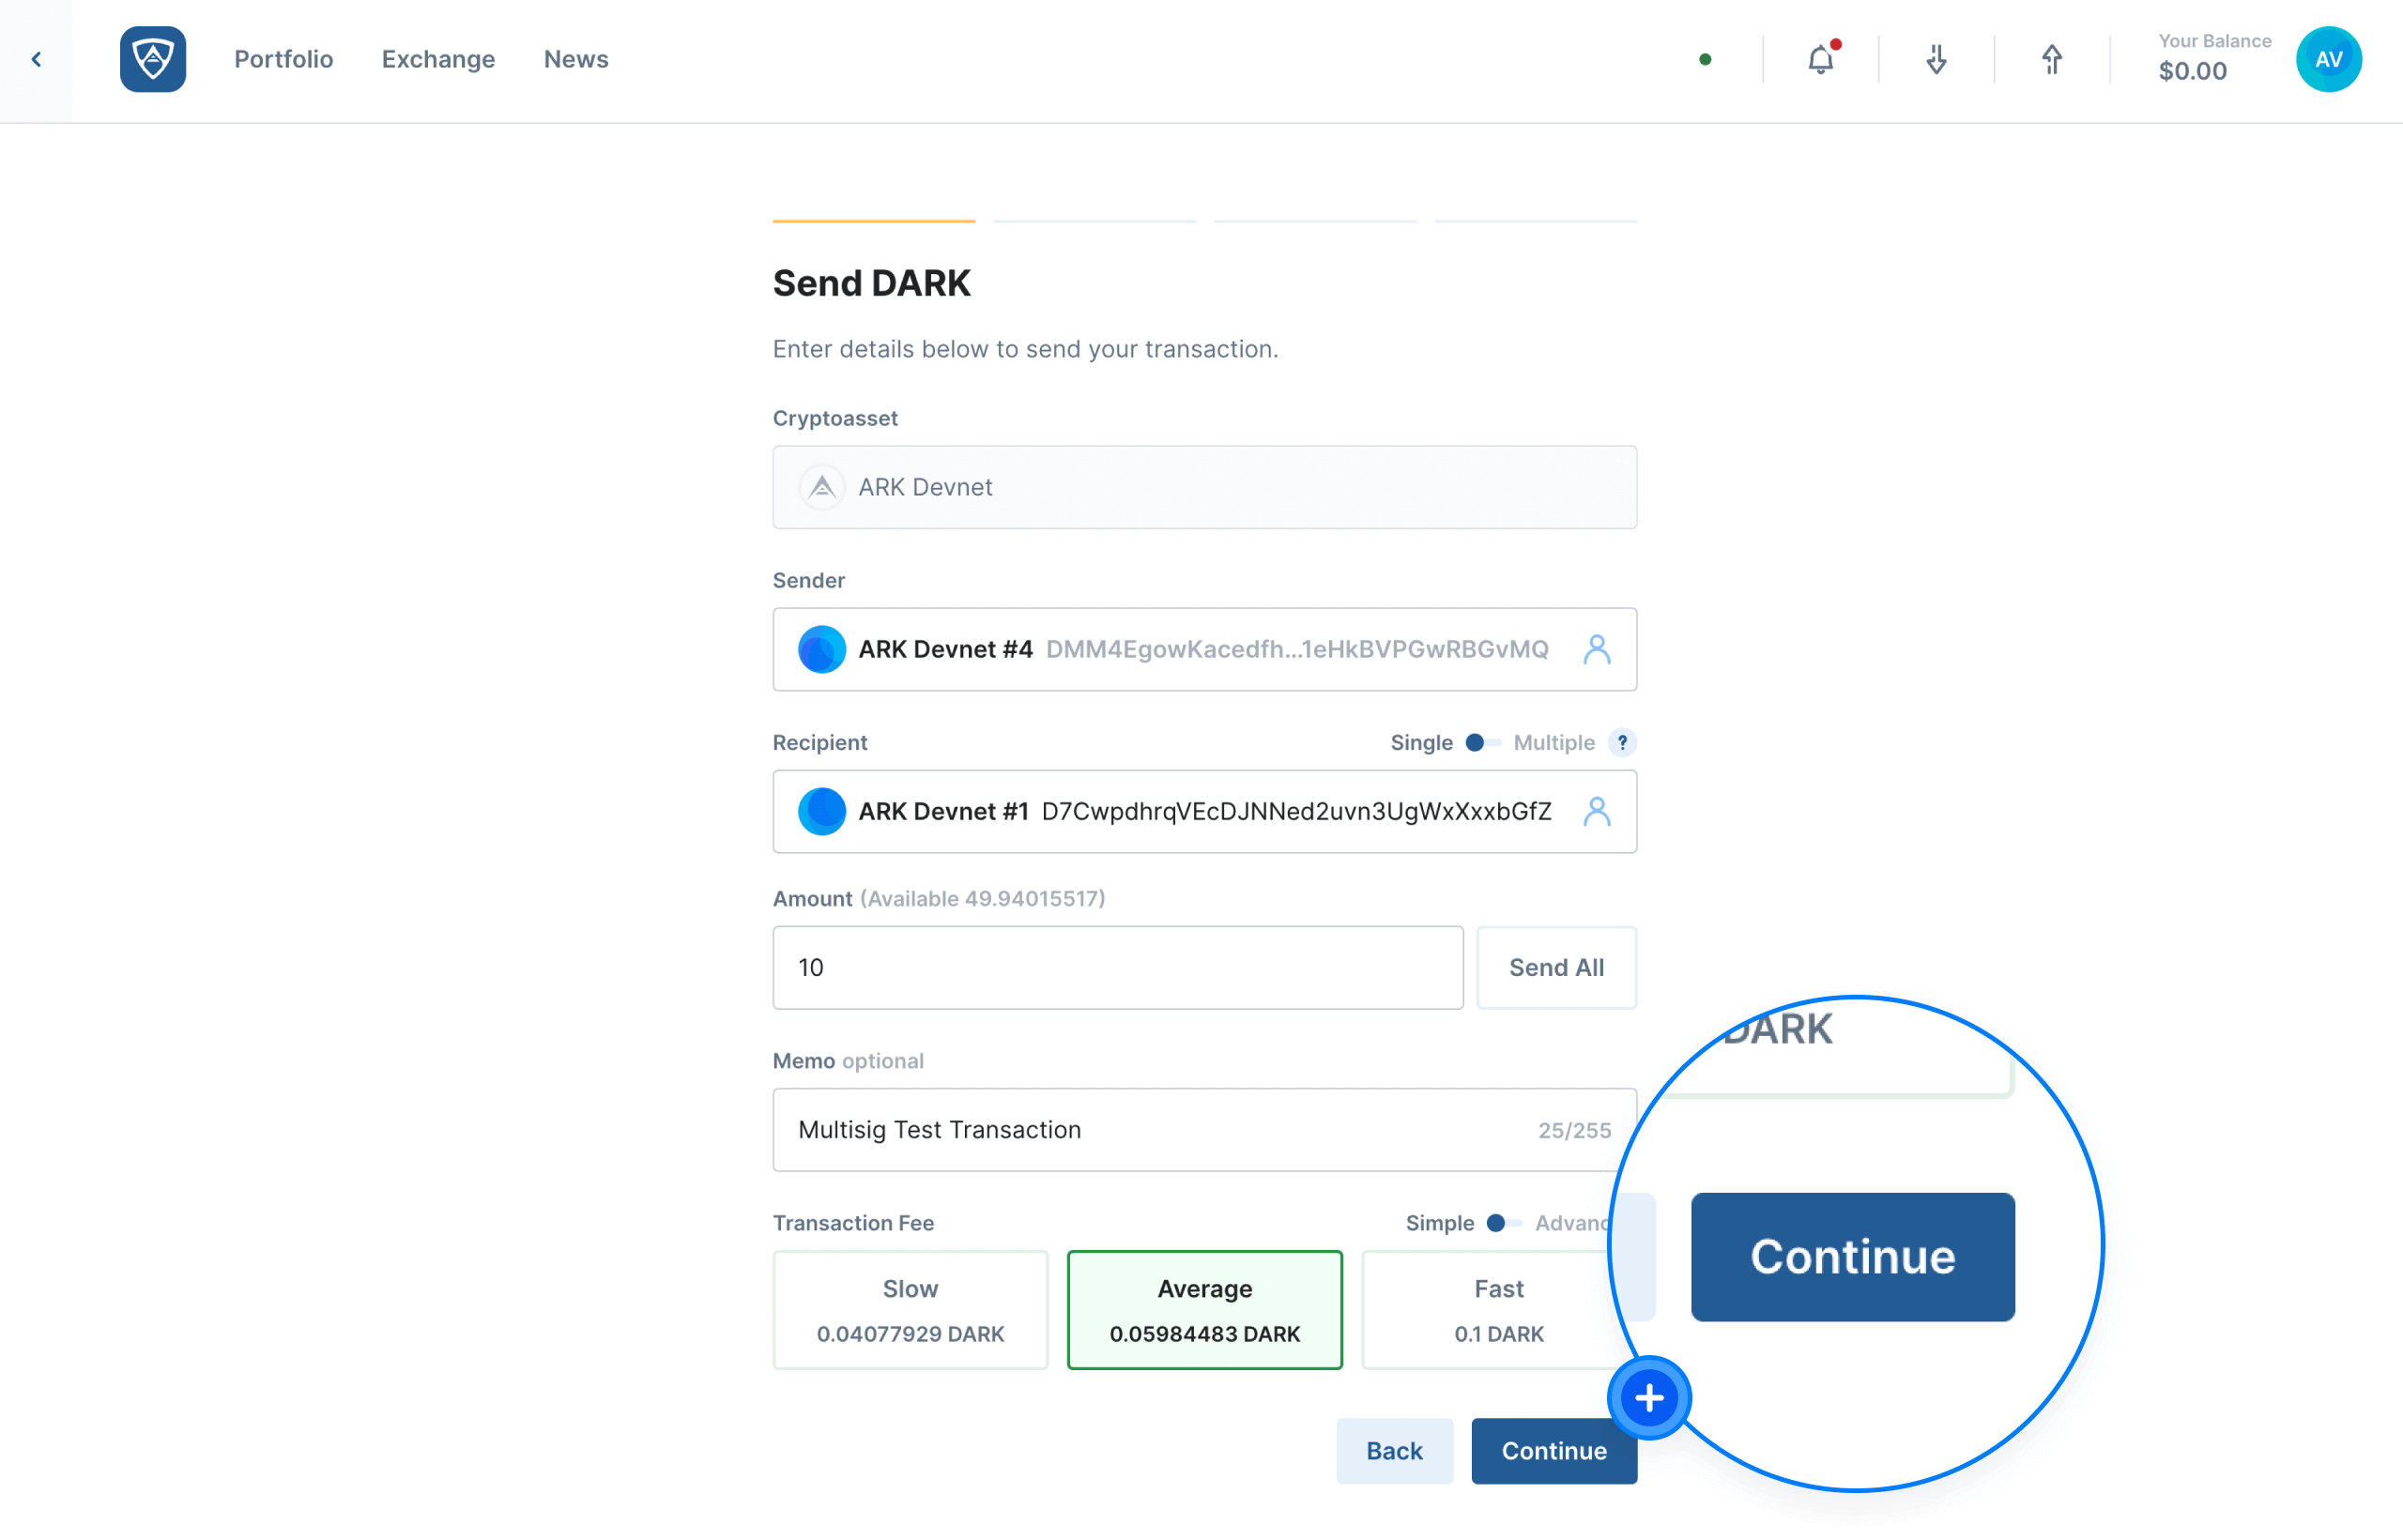This screenshot has width=2403, height=1540.
Task: Click the first step progress bar
Action: pyautogui.click(x=873, y=220)
